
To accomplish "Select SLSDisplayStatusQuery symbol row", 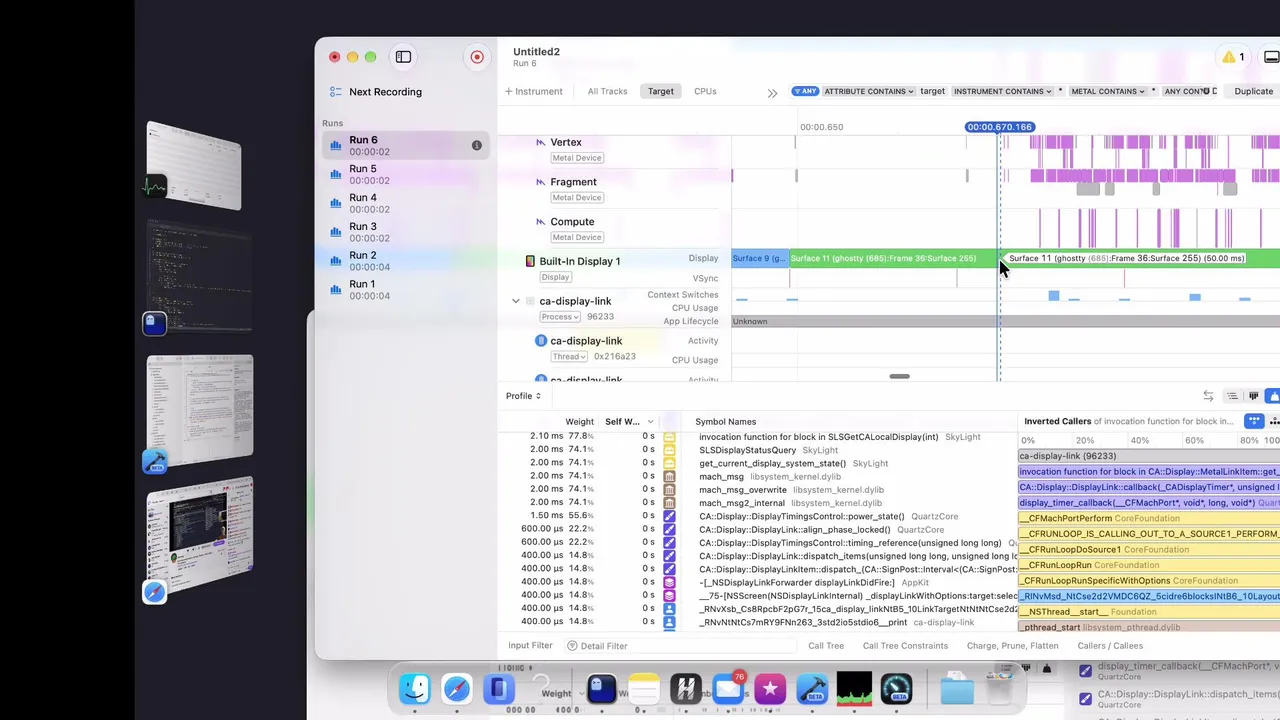I will pos(760,450).
